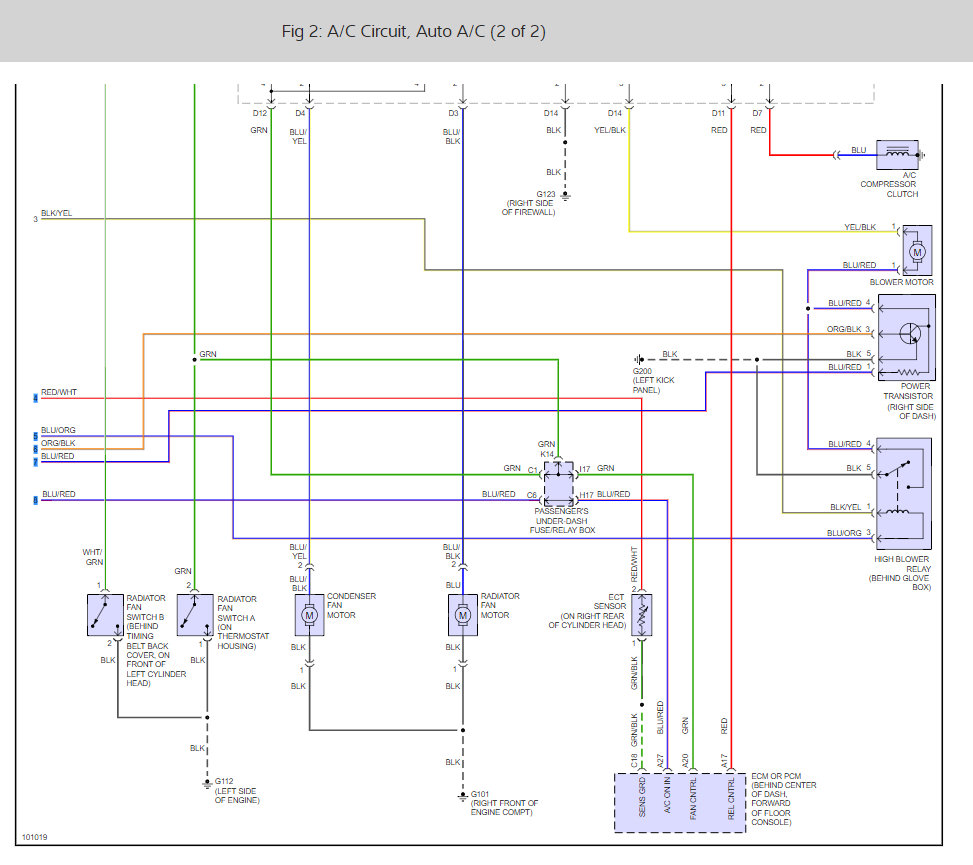Click the ECT sensor resistor symbol
Screen dimensions: 973x865
[642, 615]
